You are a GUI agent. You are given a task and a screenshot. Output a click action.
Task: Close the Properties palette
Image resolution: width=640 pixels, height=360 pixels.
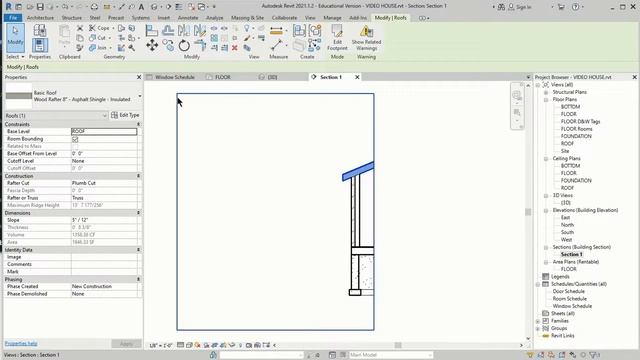(139, 77)
